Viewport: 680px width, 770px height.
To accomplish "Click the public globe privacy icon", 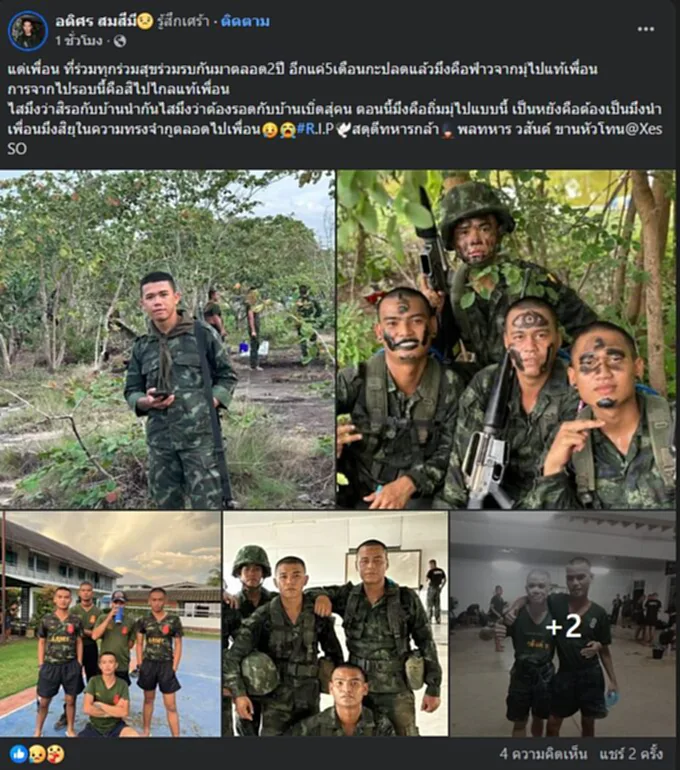I will click(x=120, y=41).
